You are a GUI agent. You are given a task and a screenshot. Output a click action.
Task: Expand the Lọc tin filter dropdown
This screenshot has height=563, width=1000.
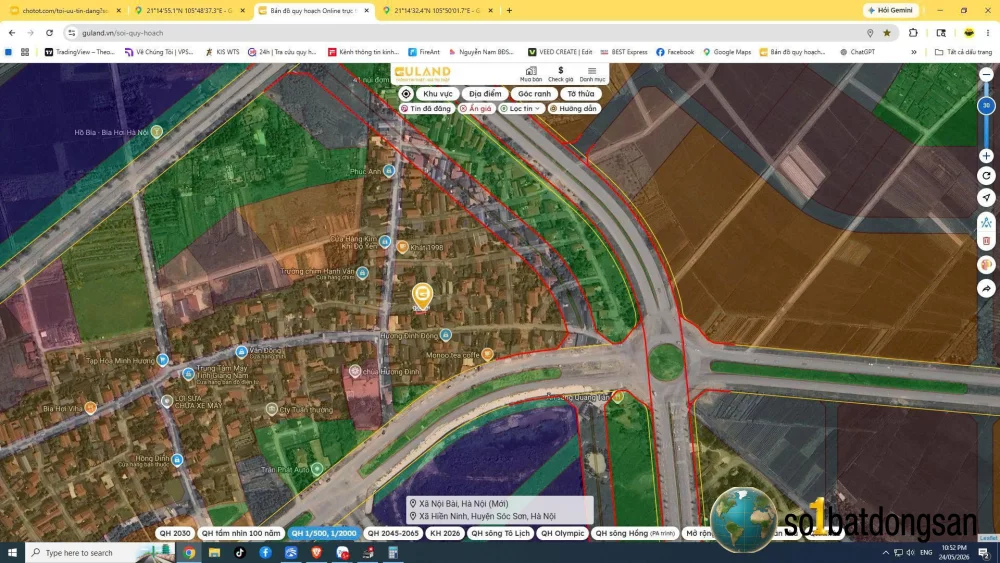coord(521,108)
